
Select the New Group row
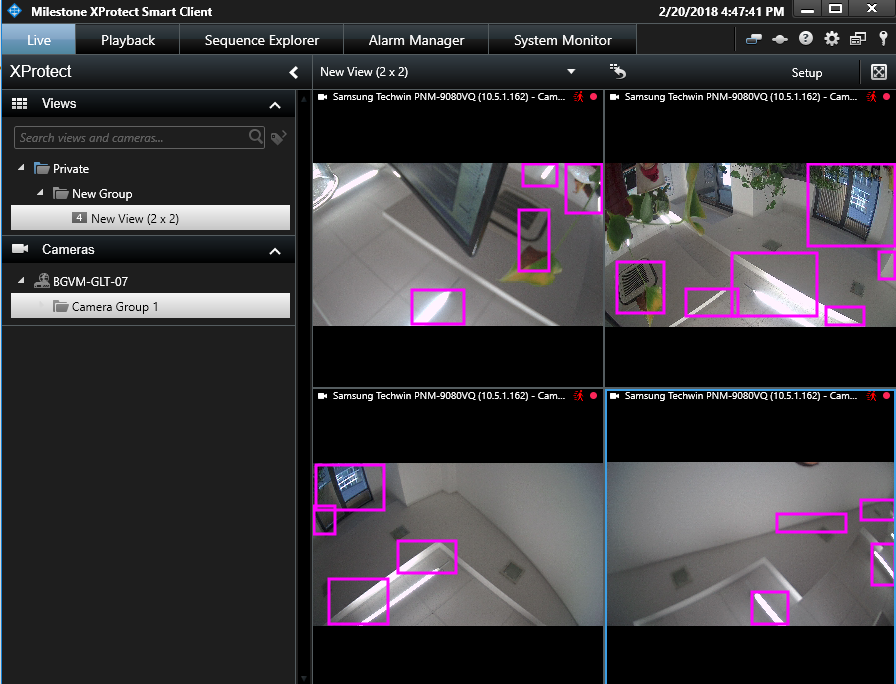tap(102, 194)
